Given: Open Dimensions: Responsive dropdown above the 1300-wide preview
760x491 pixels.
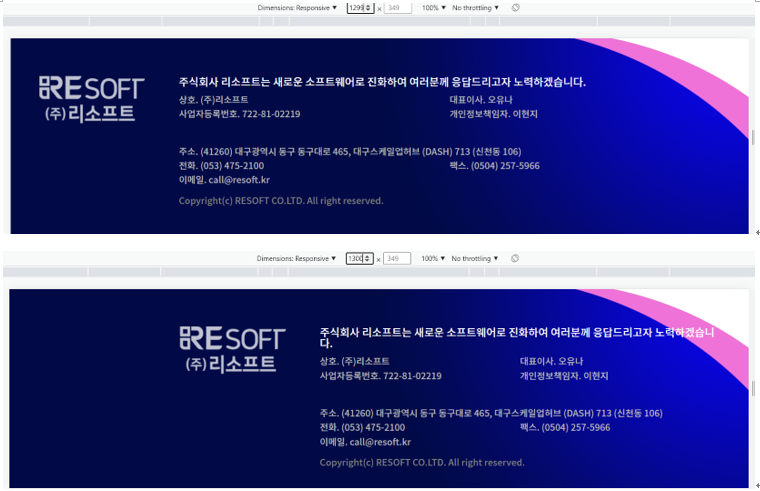Looking at the screenshot, I should [296, 258].
